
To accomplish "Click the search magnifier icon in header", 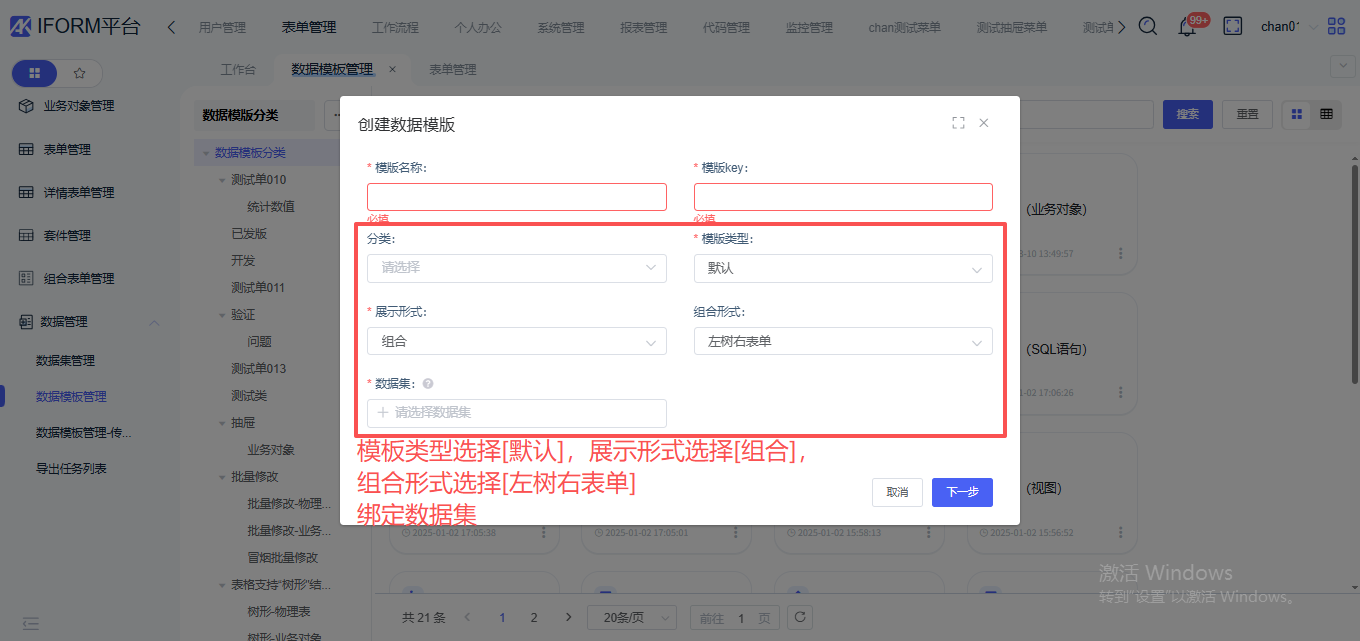I will point(1148,26).
